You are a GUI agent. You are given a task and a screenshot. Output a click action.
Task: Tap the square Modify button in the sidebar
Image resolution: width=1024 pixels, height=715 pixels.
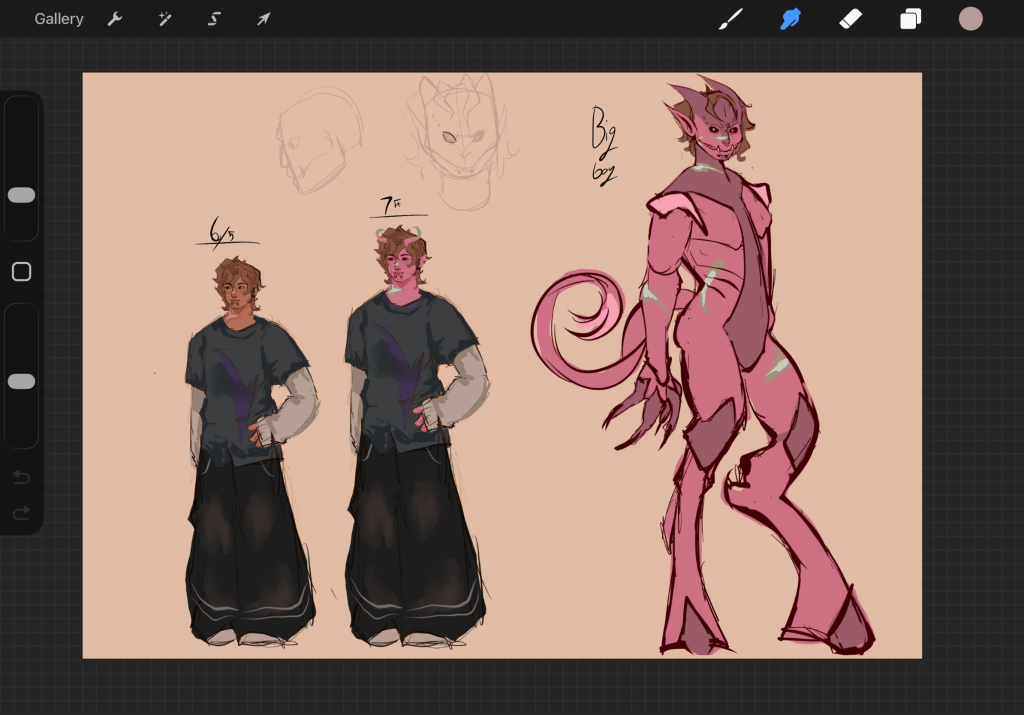click(22, 272)
